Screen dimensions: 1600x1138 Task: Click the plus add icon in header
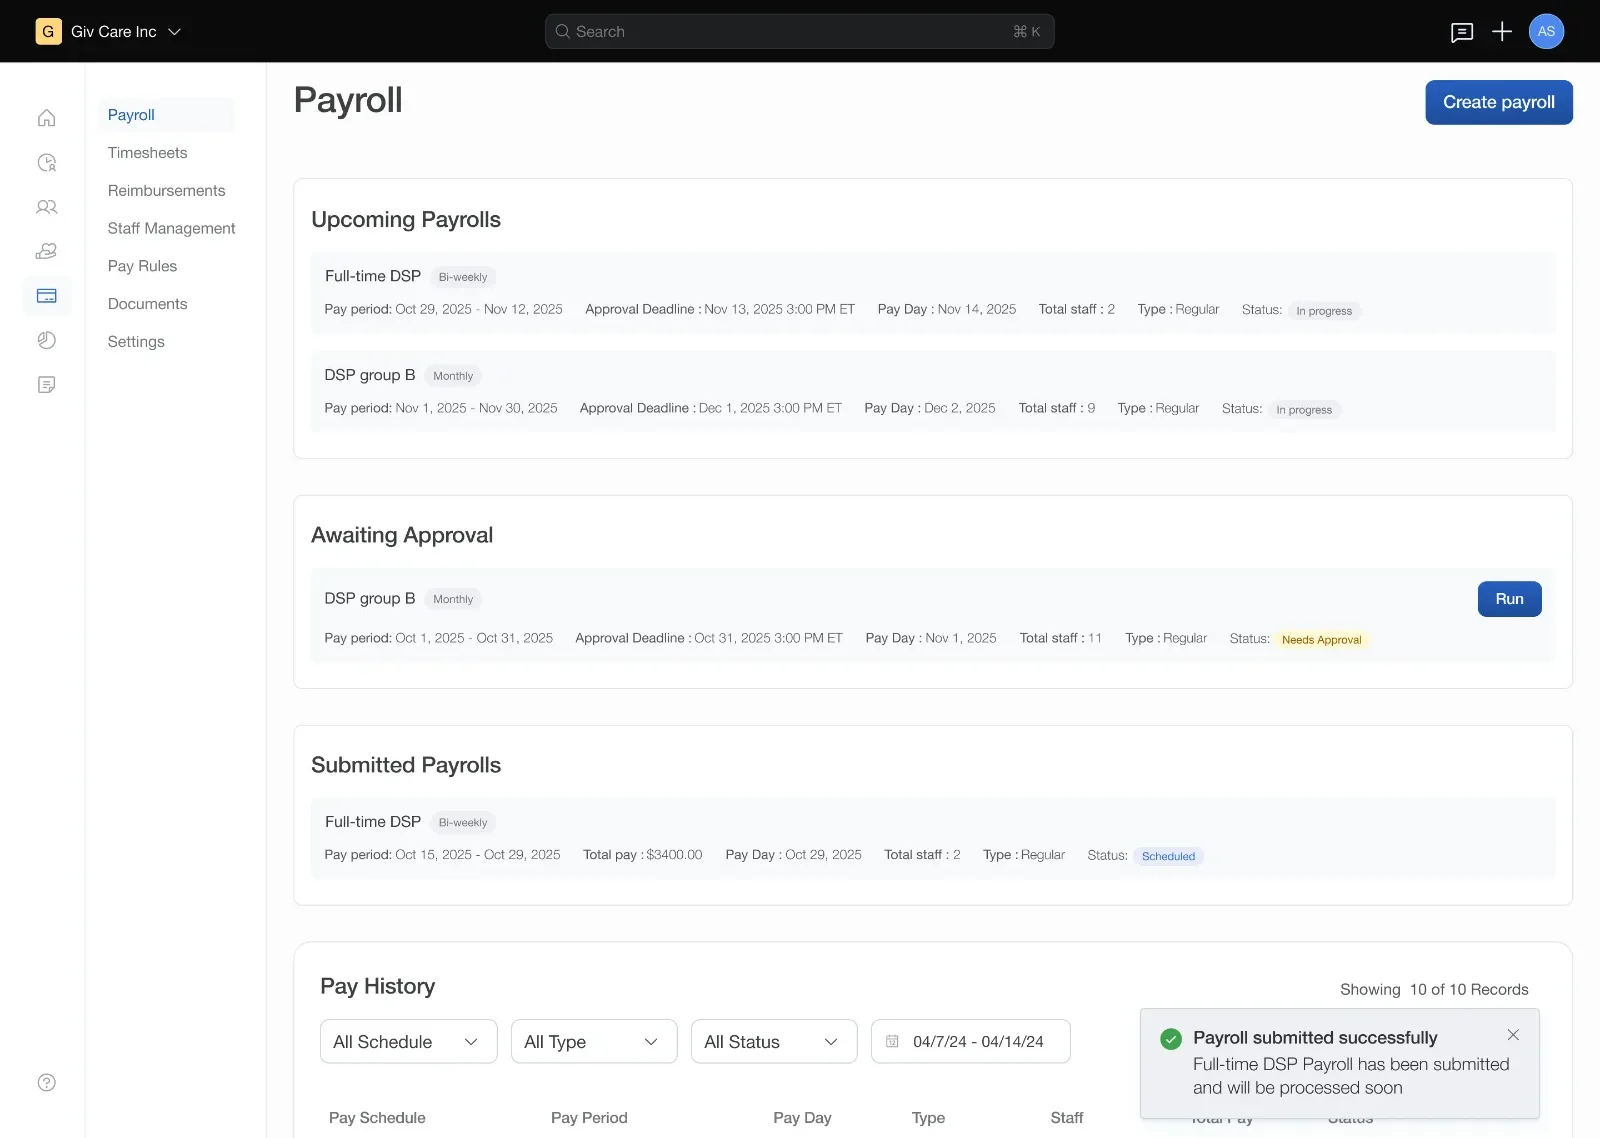point(1501,32)
